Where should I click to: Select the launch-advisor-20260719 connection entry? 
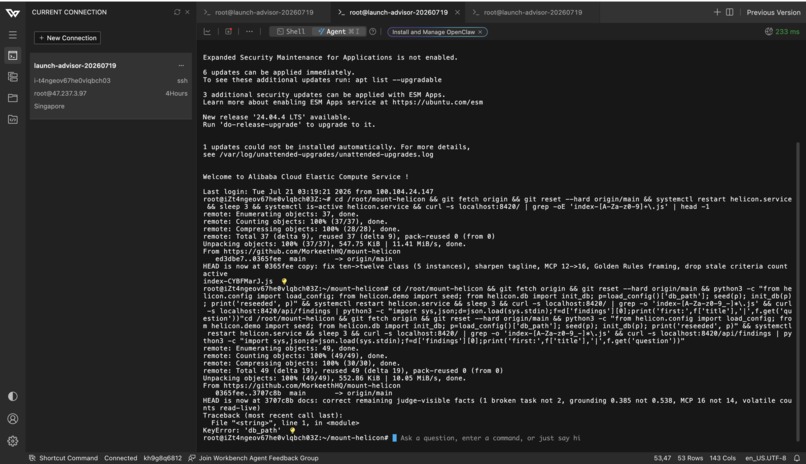[x=111, y=86]
